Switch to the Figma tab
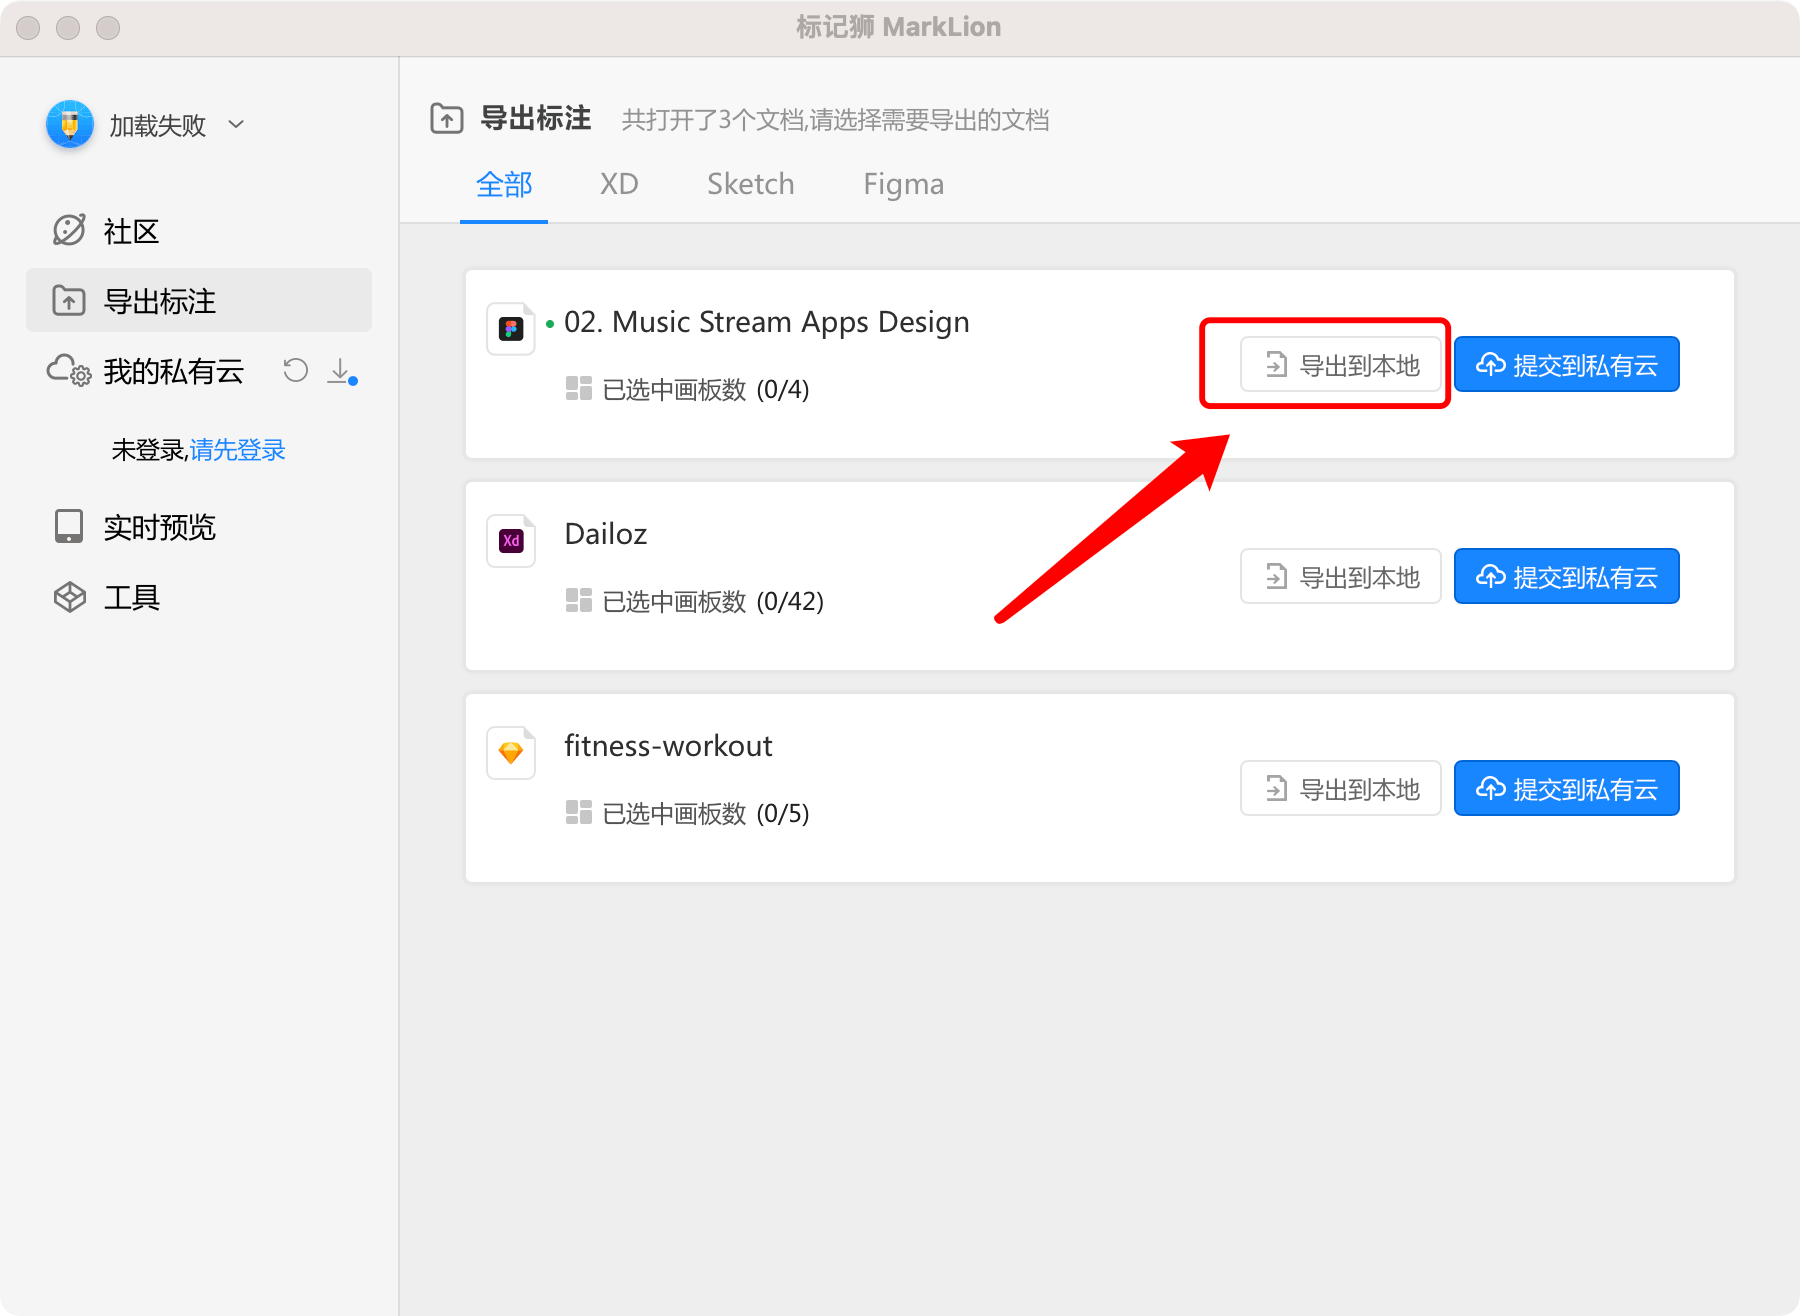Image resolution: width=1800 pixels, height=1316 pixels. coord(903,185)
